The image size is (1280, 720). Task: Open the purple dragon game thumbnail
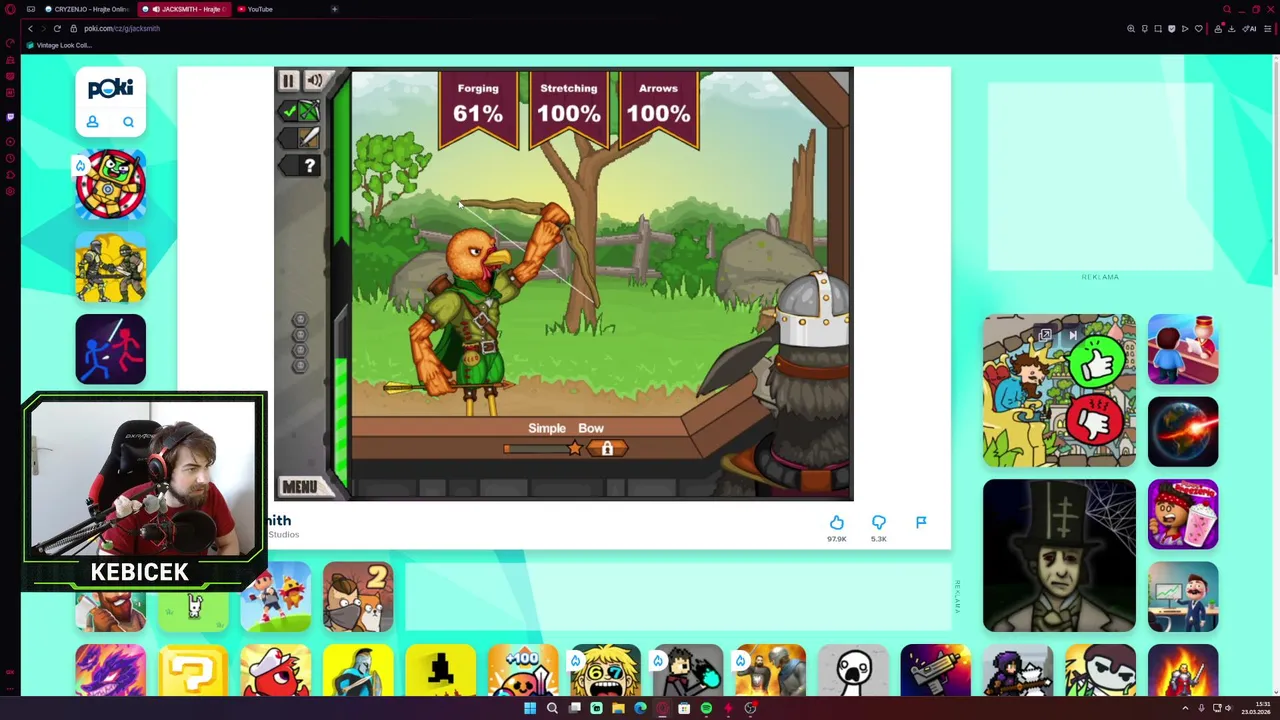coord(110,670)
